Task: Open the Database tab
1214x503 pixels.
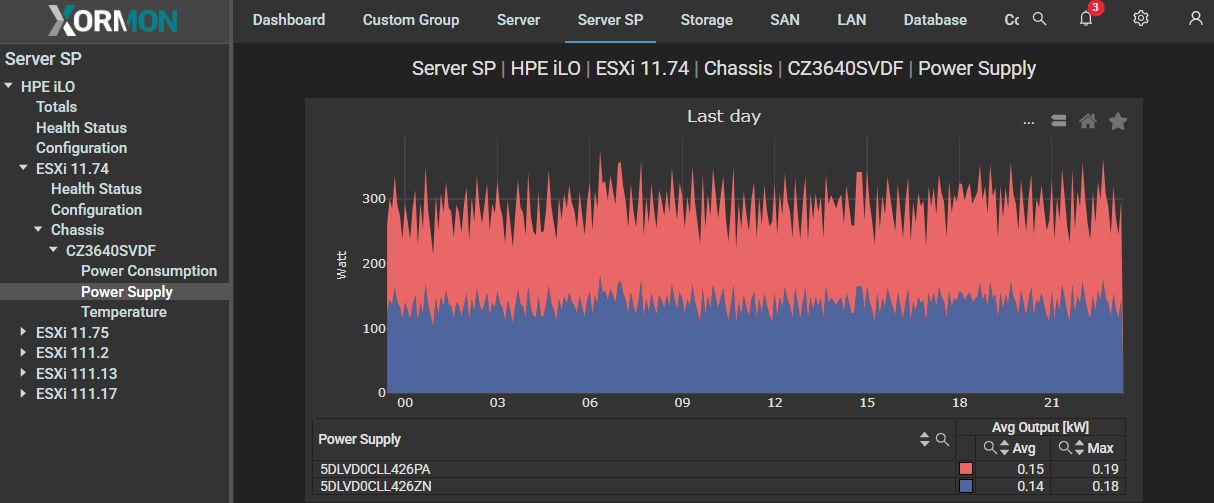Action: (x=935, y=20)
